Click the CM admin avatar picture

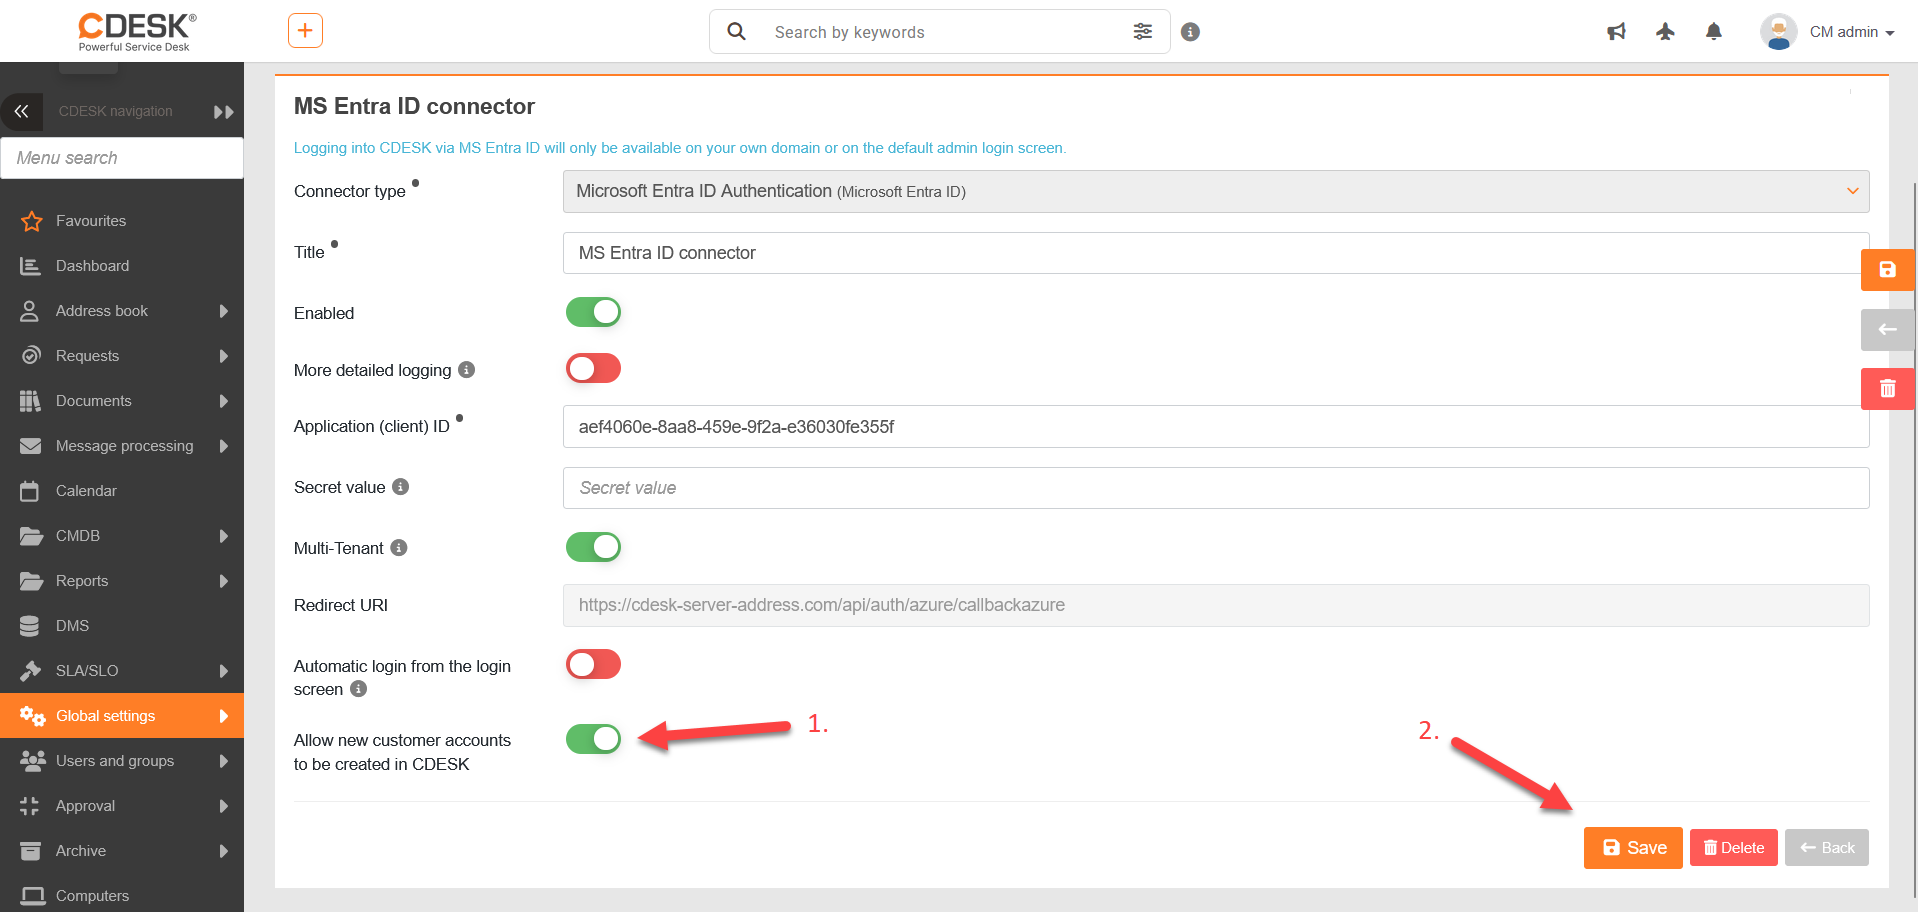[x=1779, y=32]
